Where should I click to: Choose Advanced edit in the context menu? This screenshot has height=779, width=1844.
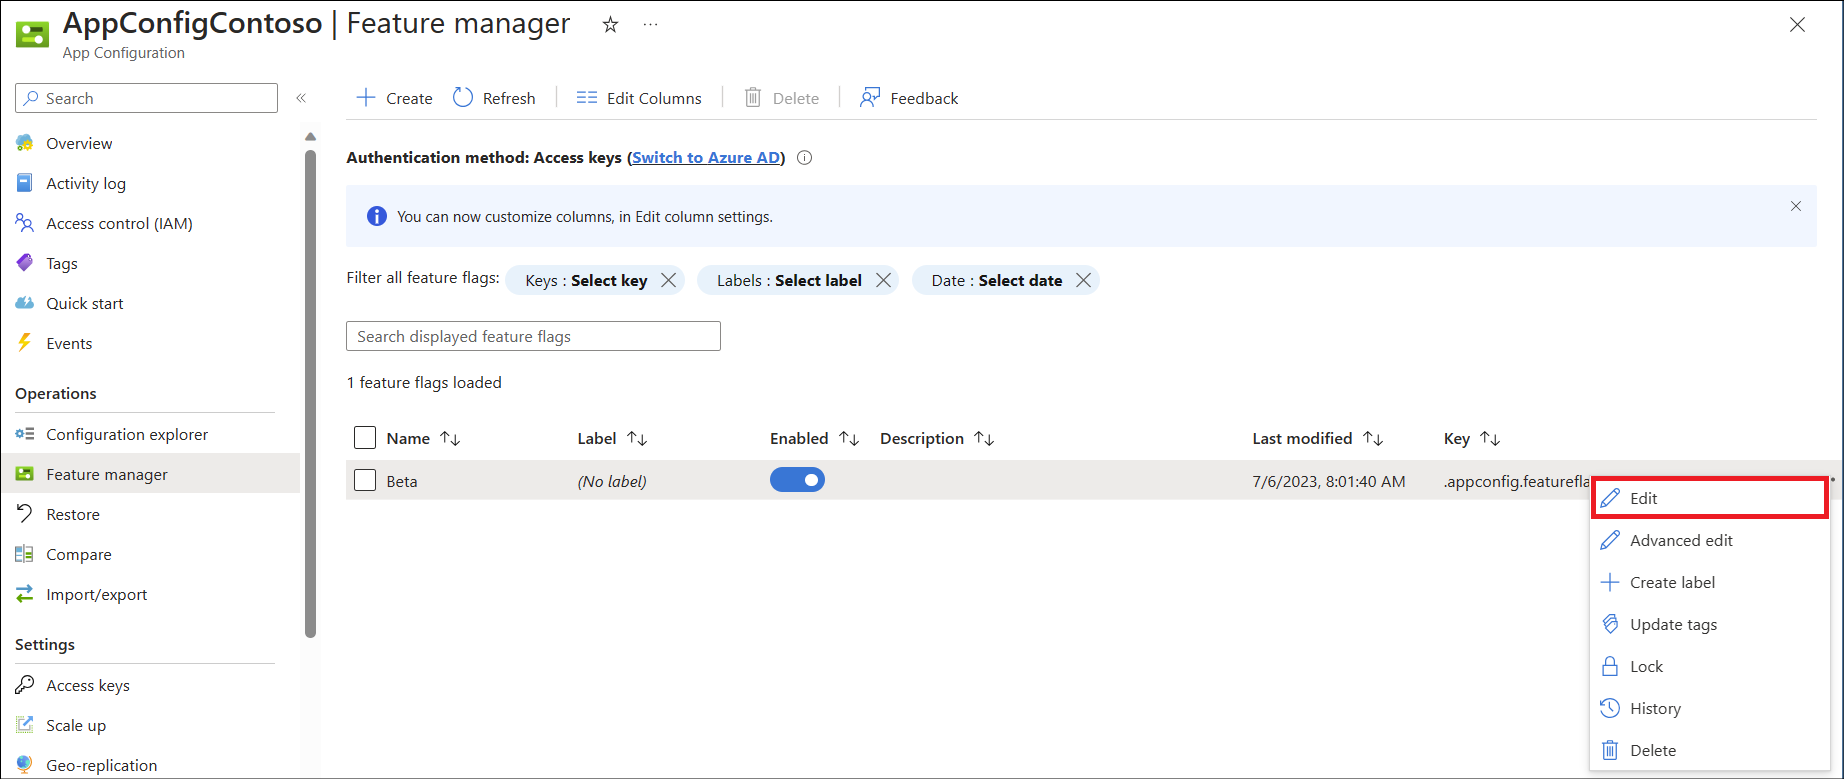coord(1710,540)
